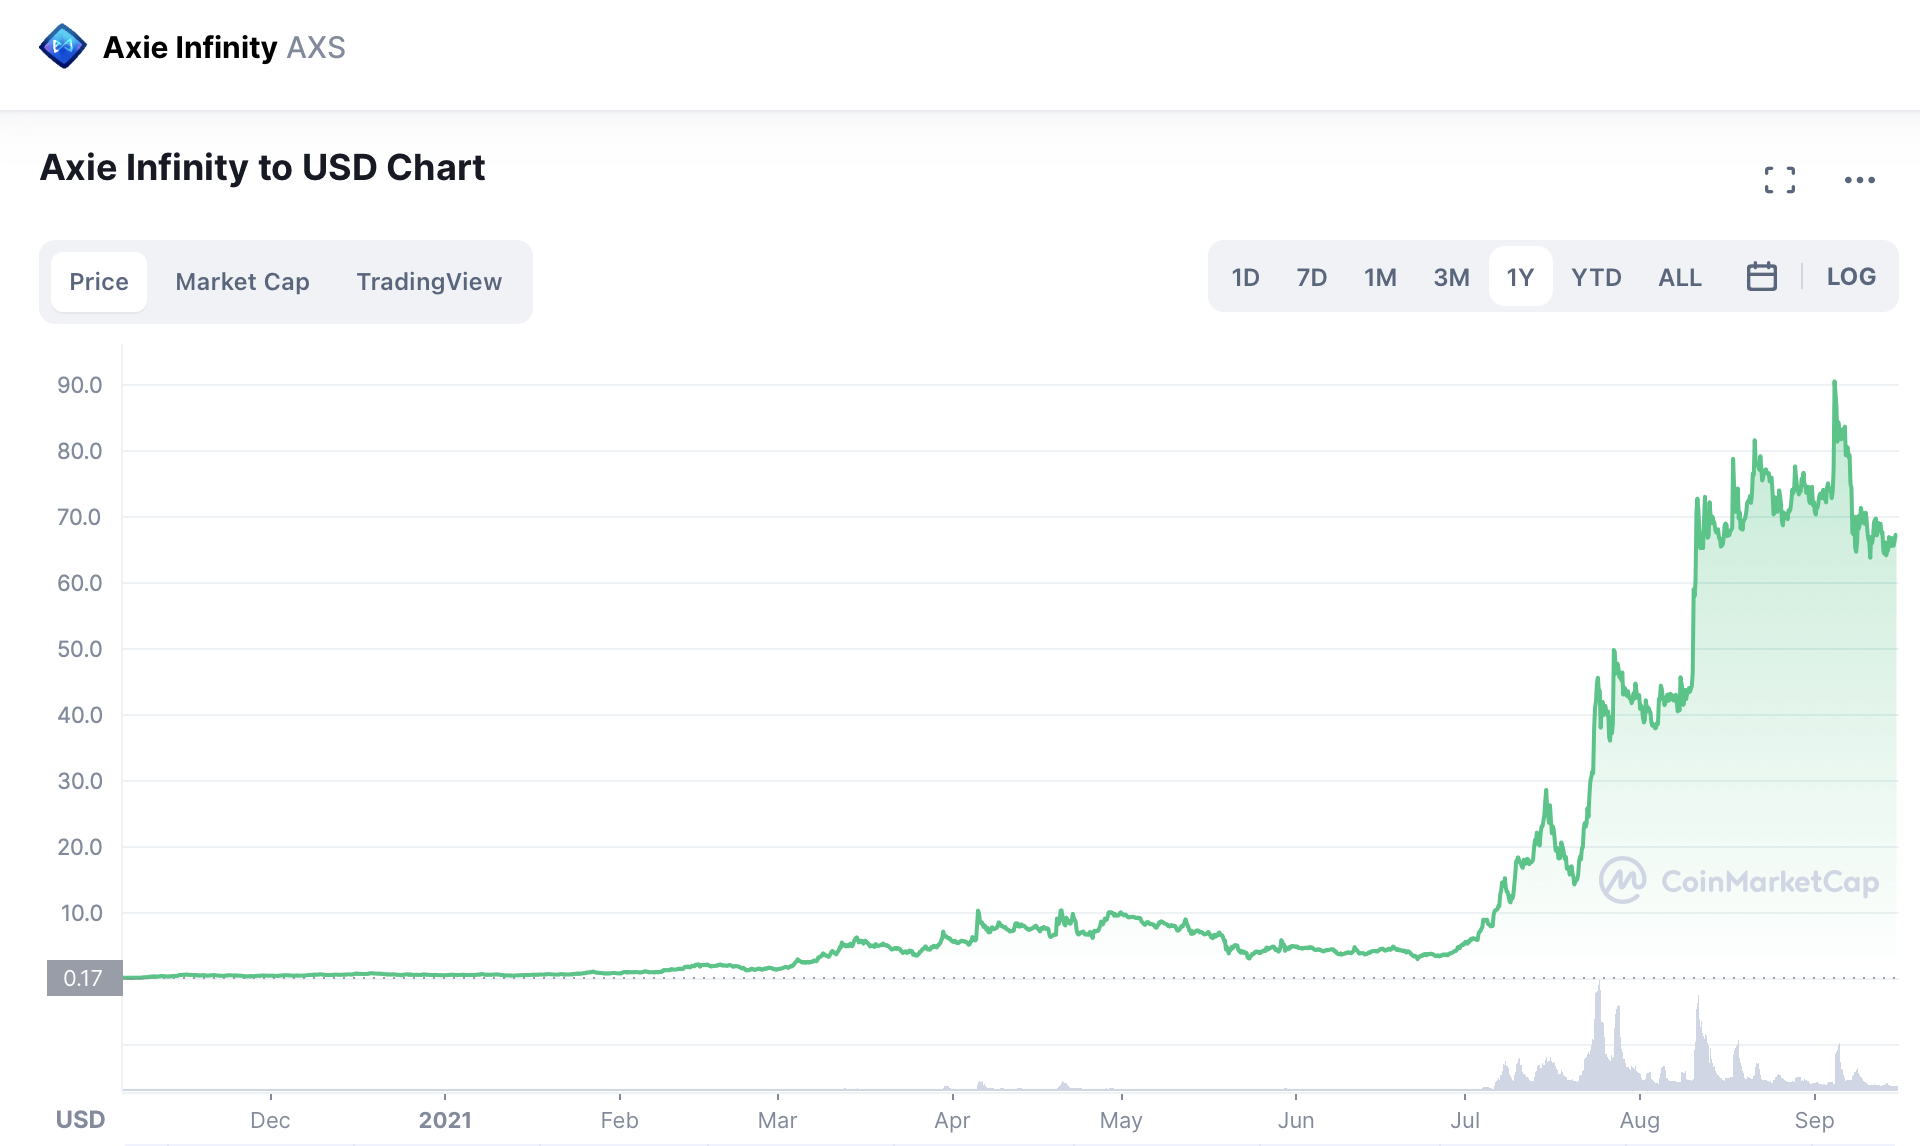Select the 1D time range
This screenshot has width=1920, height=1146.
point(1245,277)
